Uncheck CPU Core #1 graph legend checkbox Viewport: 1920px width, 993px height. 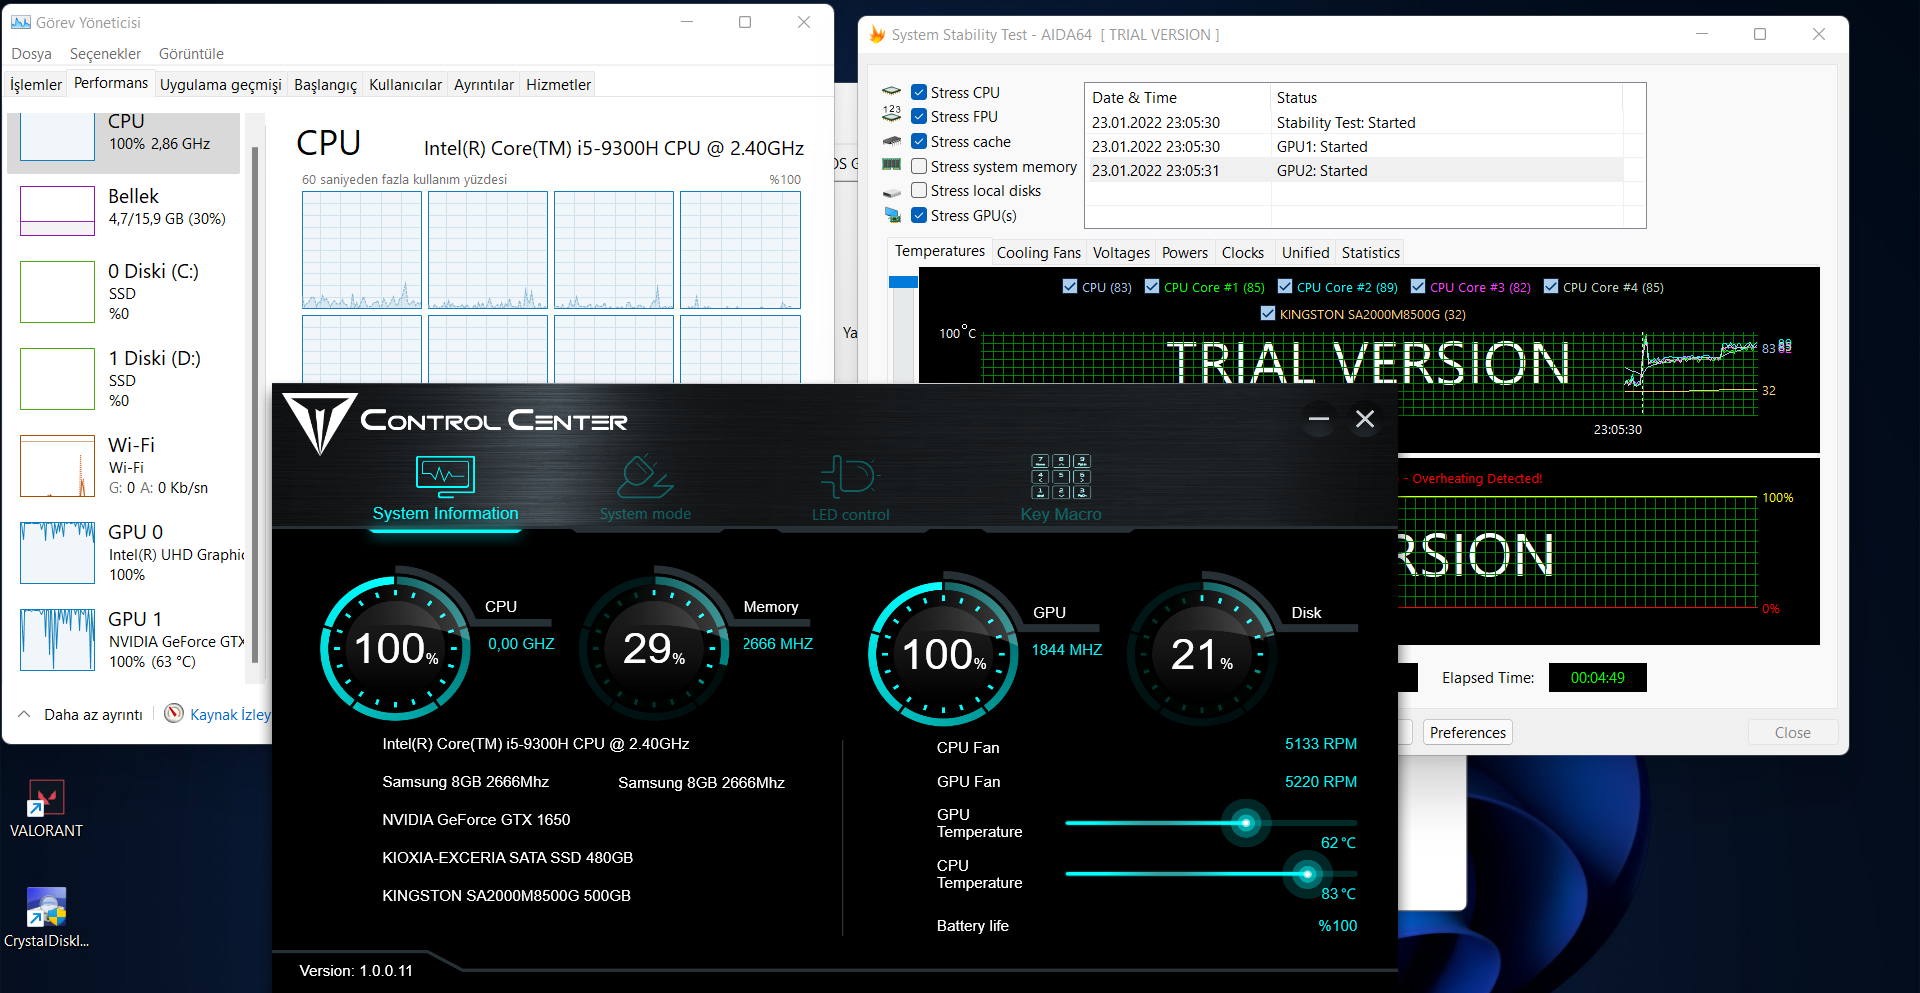pyautogui.click(x=1152, y=287)
